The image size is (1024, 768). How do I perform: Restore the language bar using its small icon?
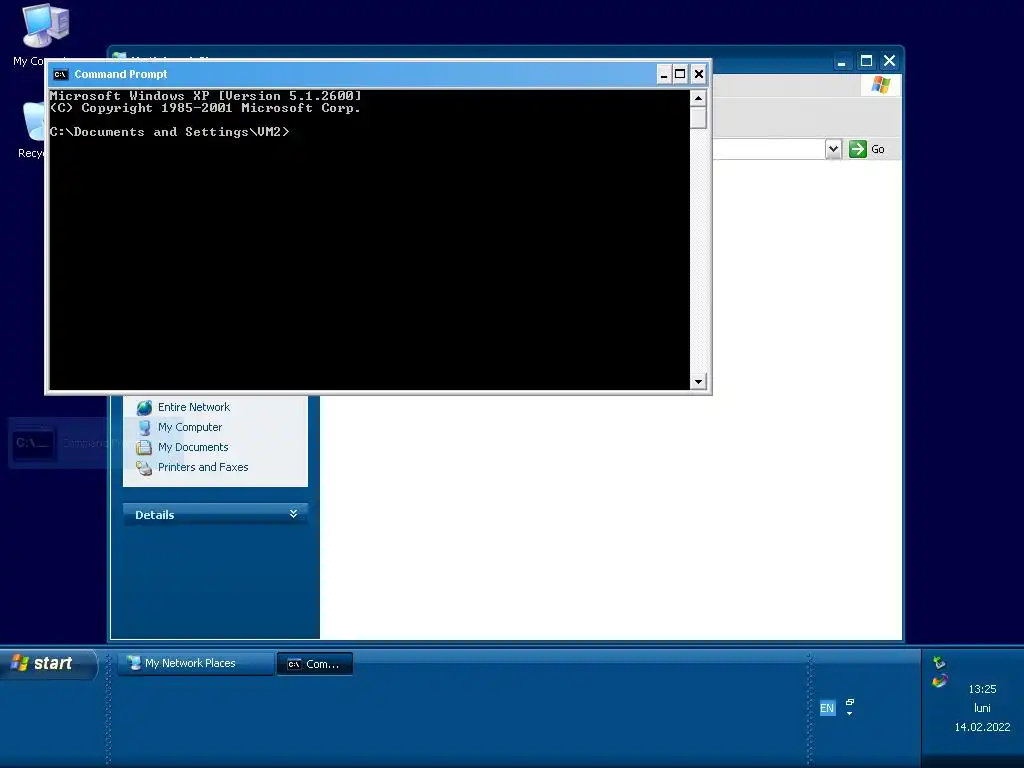(x=850, y=702)
